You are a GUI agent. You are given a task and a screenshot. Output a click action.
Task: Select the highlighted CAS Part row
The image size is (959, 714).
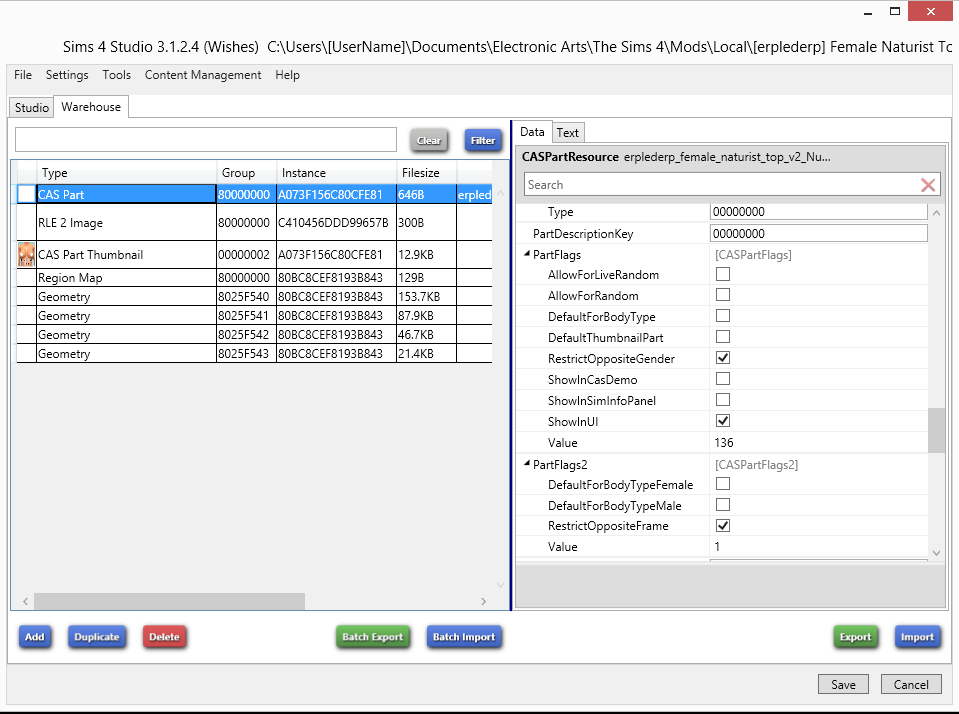click(254, 194)
